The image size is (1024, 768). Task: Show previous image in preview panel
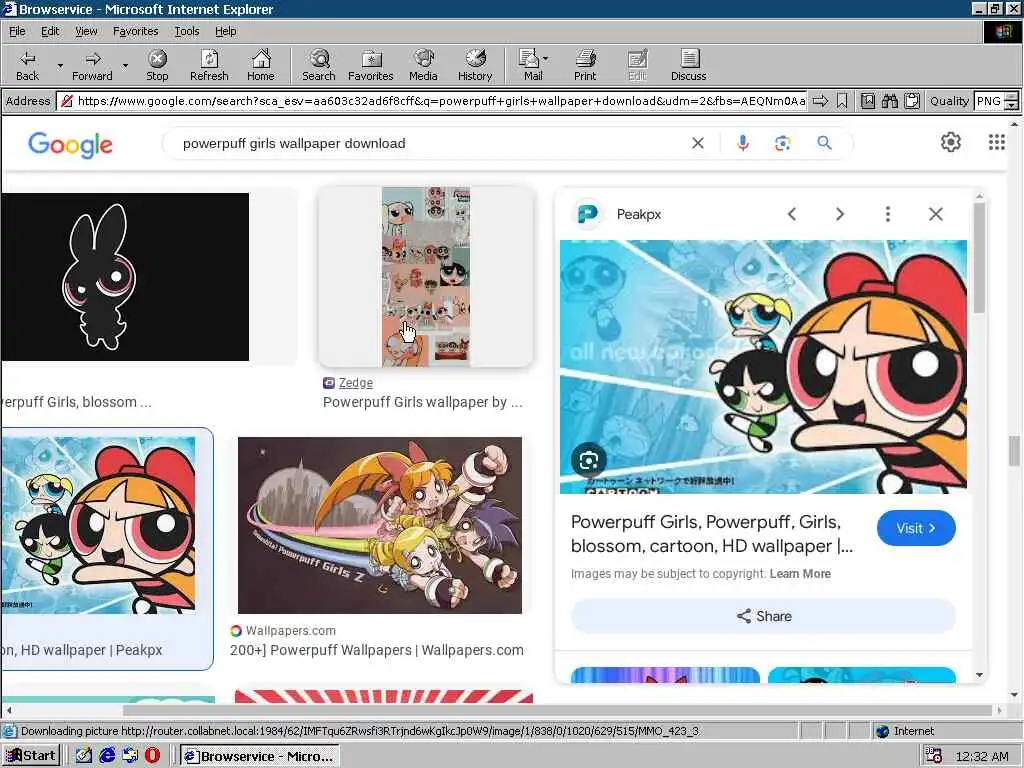(x=792, y=214)
